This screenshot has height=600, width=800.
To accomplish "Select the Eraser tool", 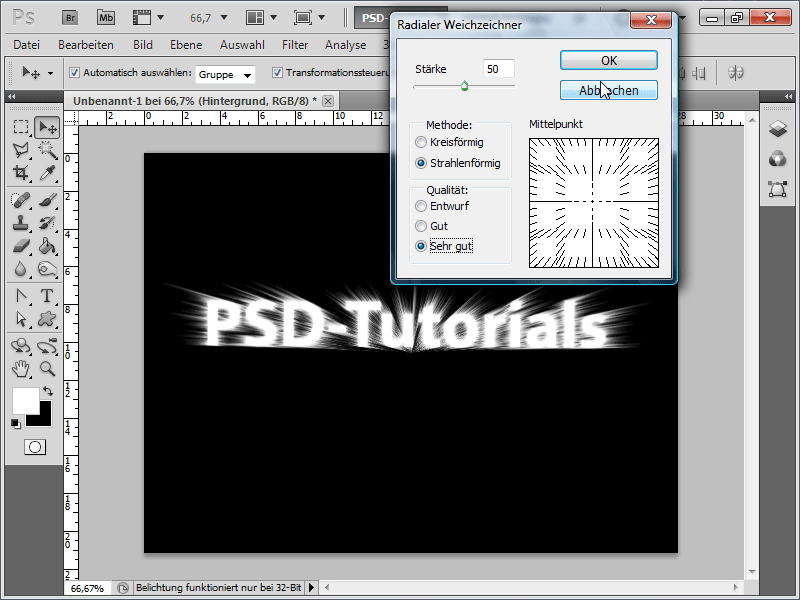I will tap(21, 246).
